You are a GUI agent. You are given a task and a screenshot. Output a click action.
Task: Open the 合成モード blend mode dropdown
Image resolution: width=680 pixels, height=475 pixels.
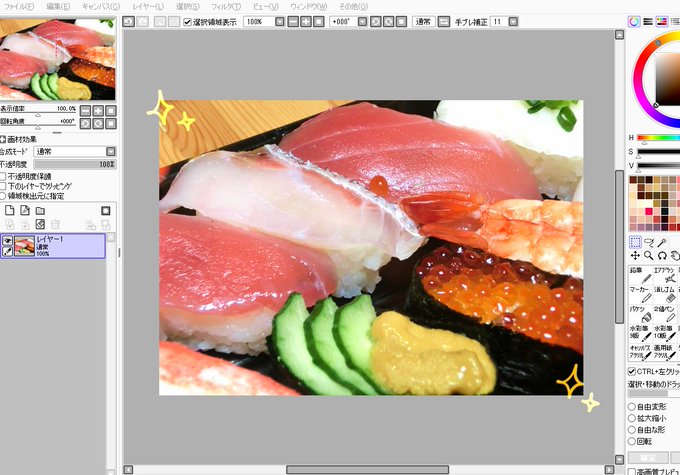coord(111,151)
